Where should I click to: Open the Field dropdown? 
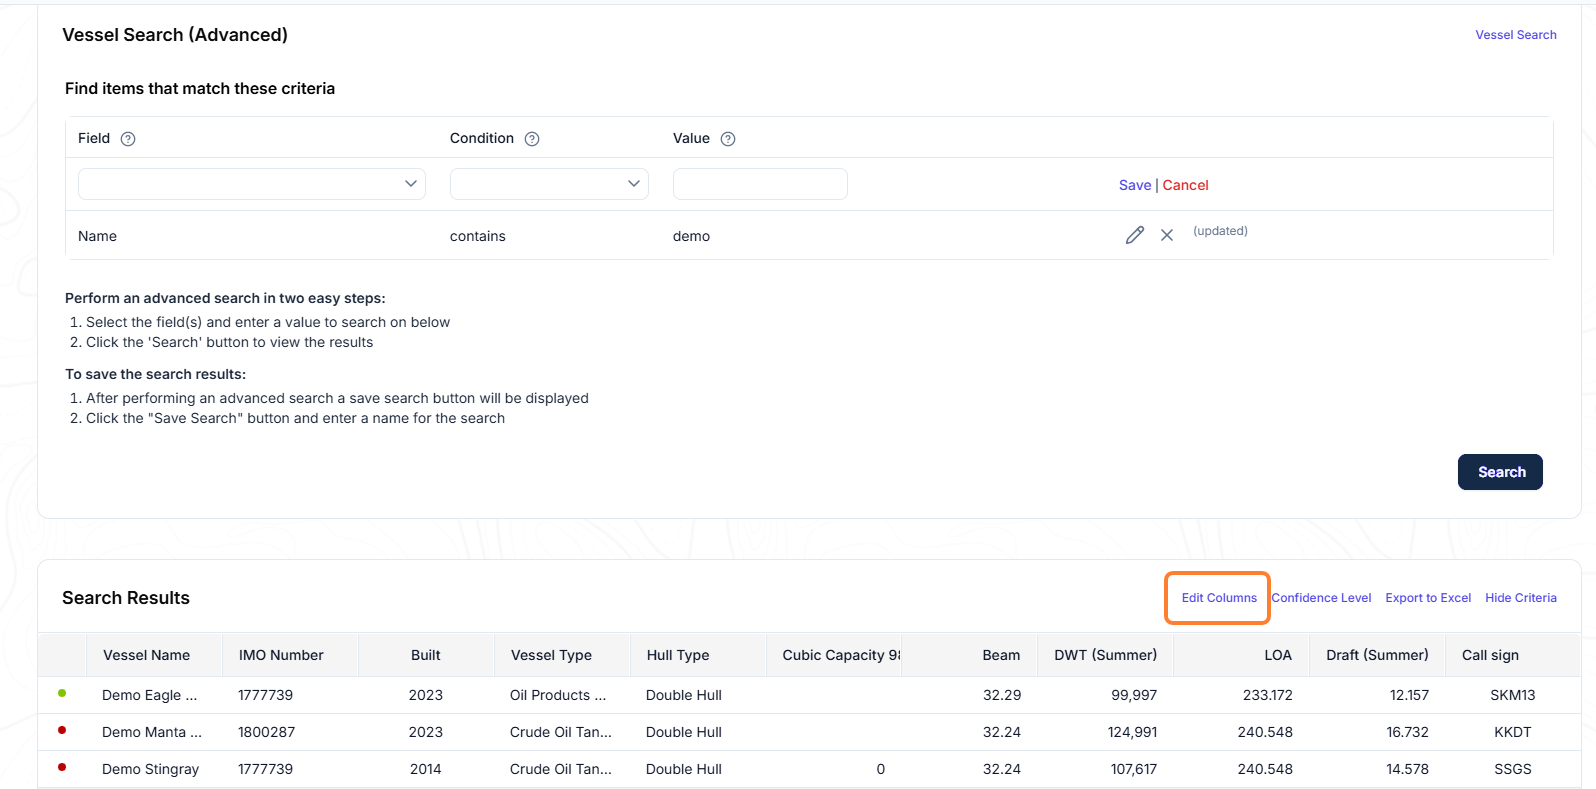252,184
